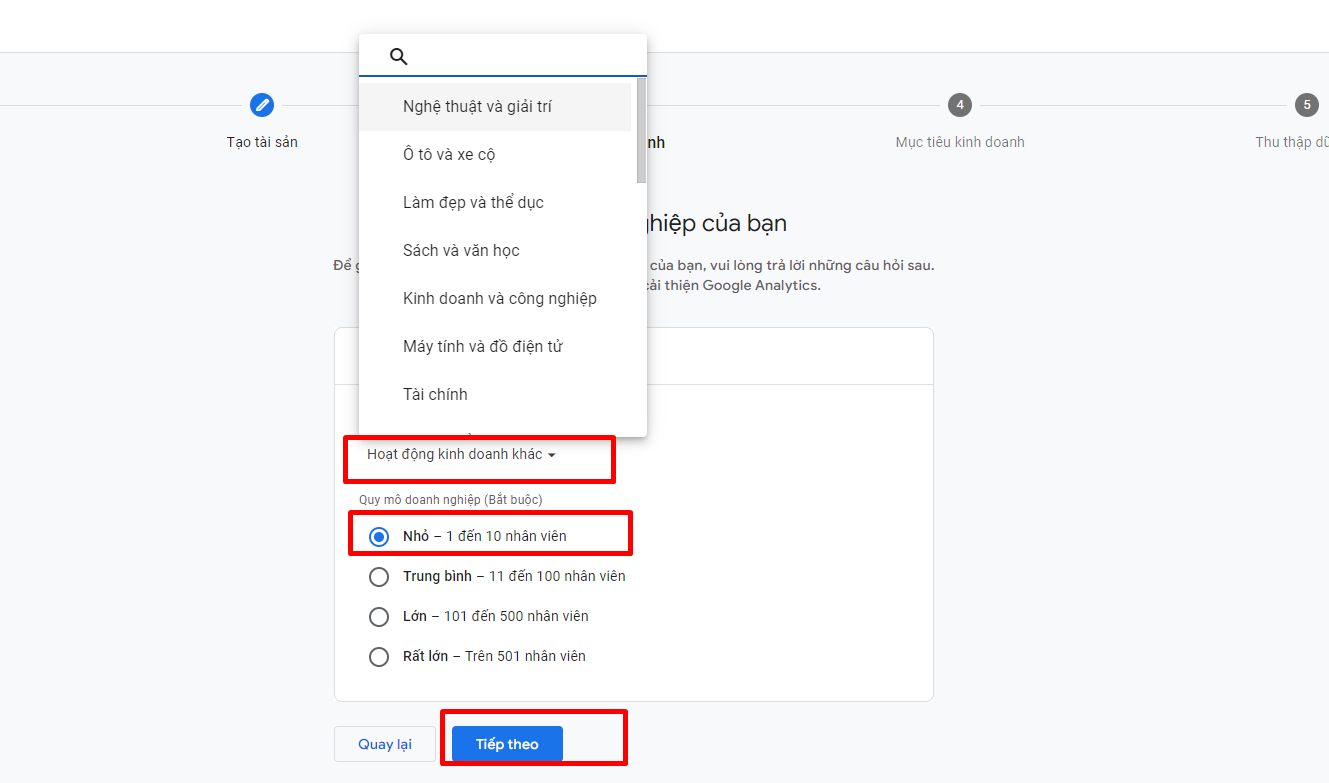Click step 5 circle icon
Screen dimensions: 1329x783
[x=1306, y=105]
